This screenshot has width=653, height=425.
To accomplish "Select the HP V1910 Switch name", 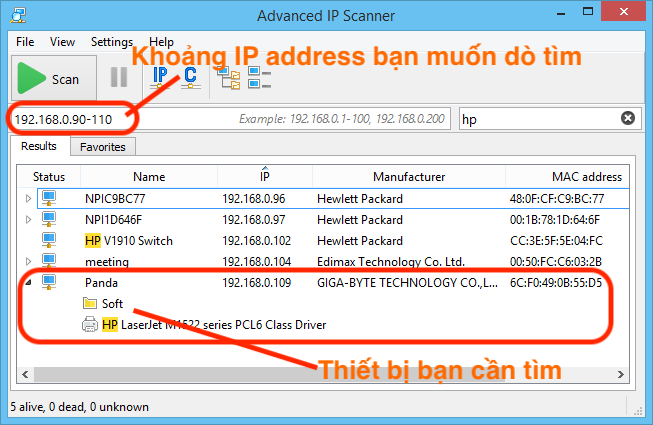I will tap(129, 241).
